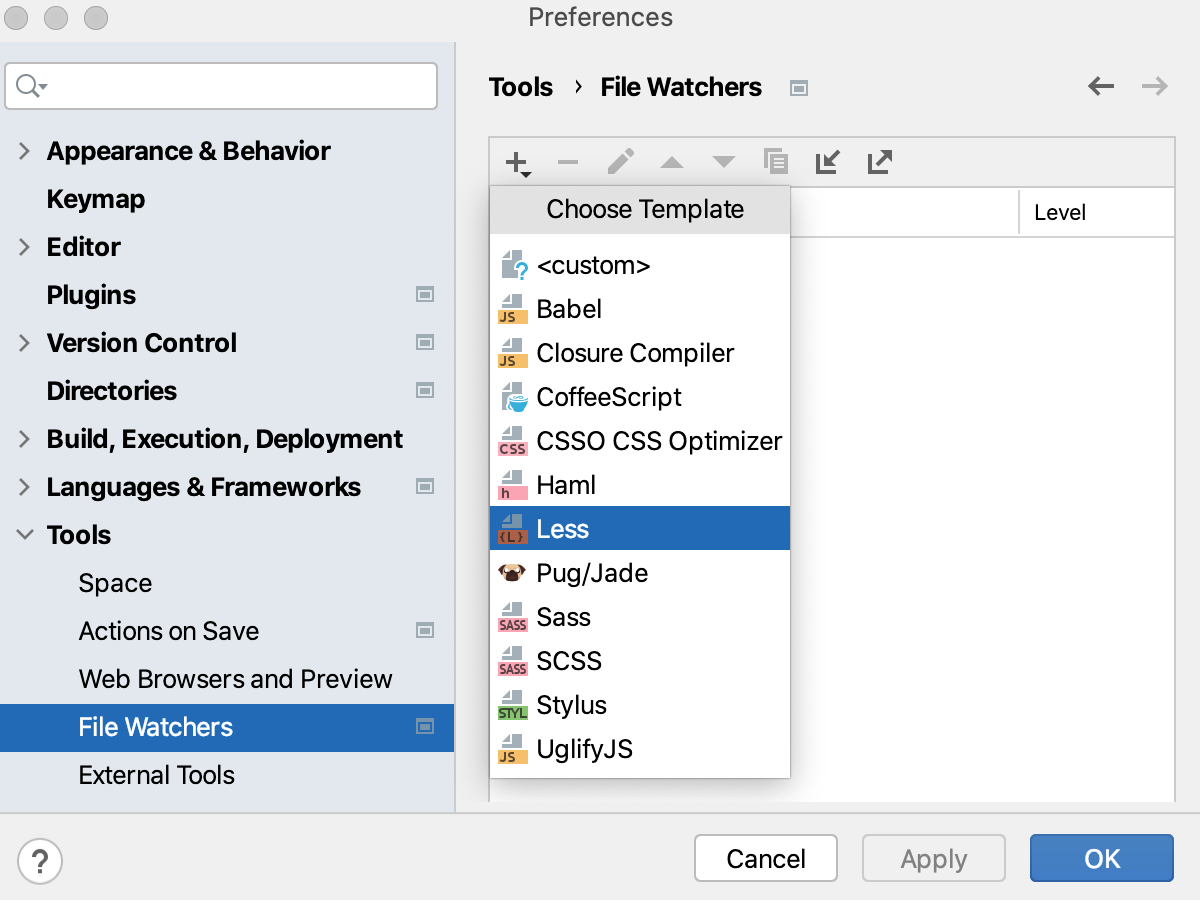Click the Add watcher plus icon
The width and height of the screenshot is (1200, 900).
pyautogui.click(x=514, y=161)
